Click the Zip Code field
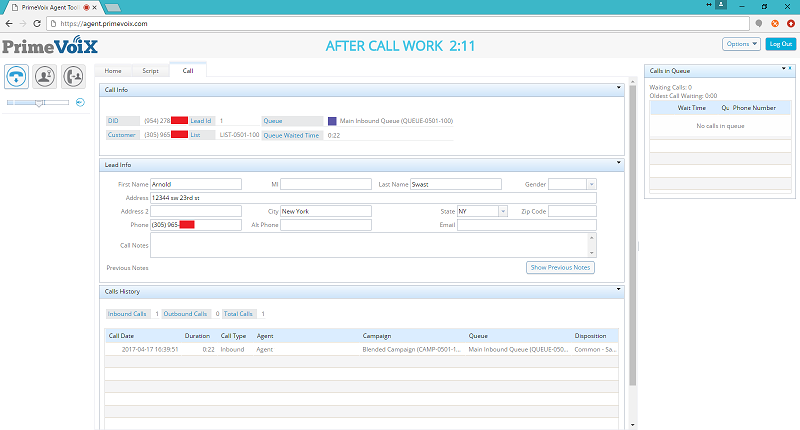The image size is (800, 430). tap(572, 211)
